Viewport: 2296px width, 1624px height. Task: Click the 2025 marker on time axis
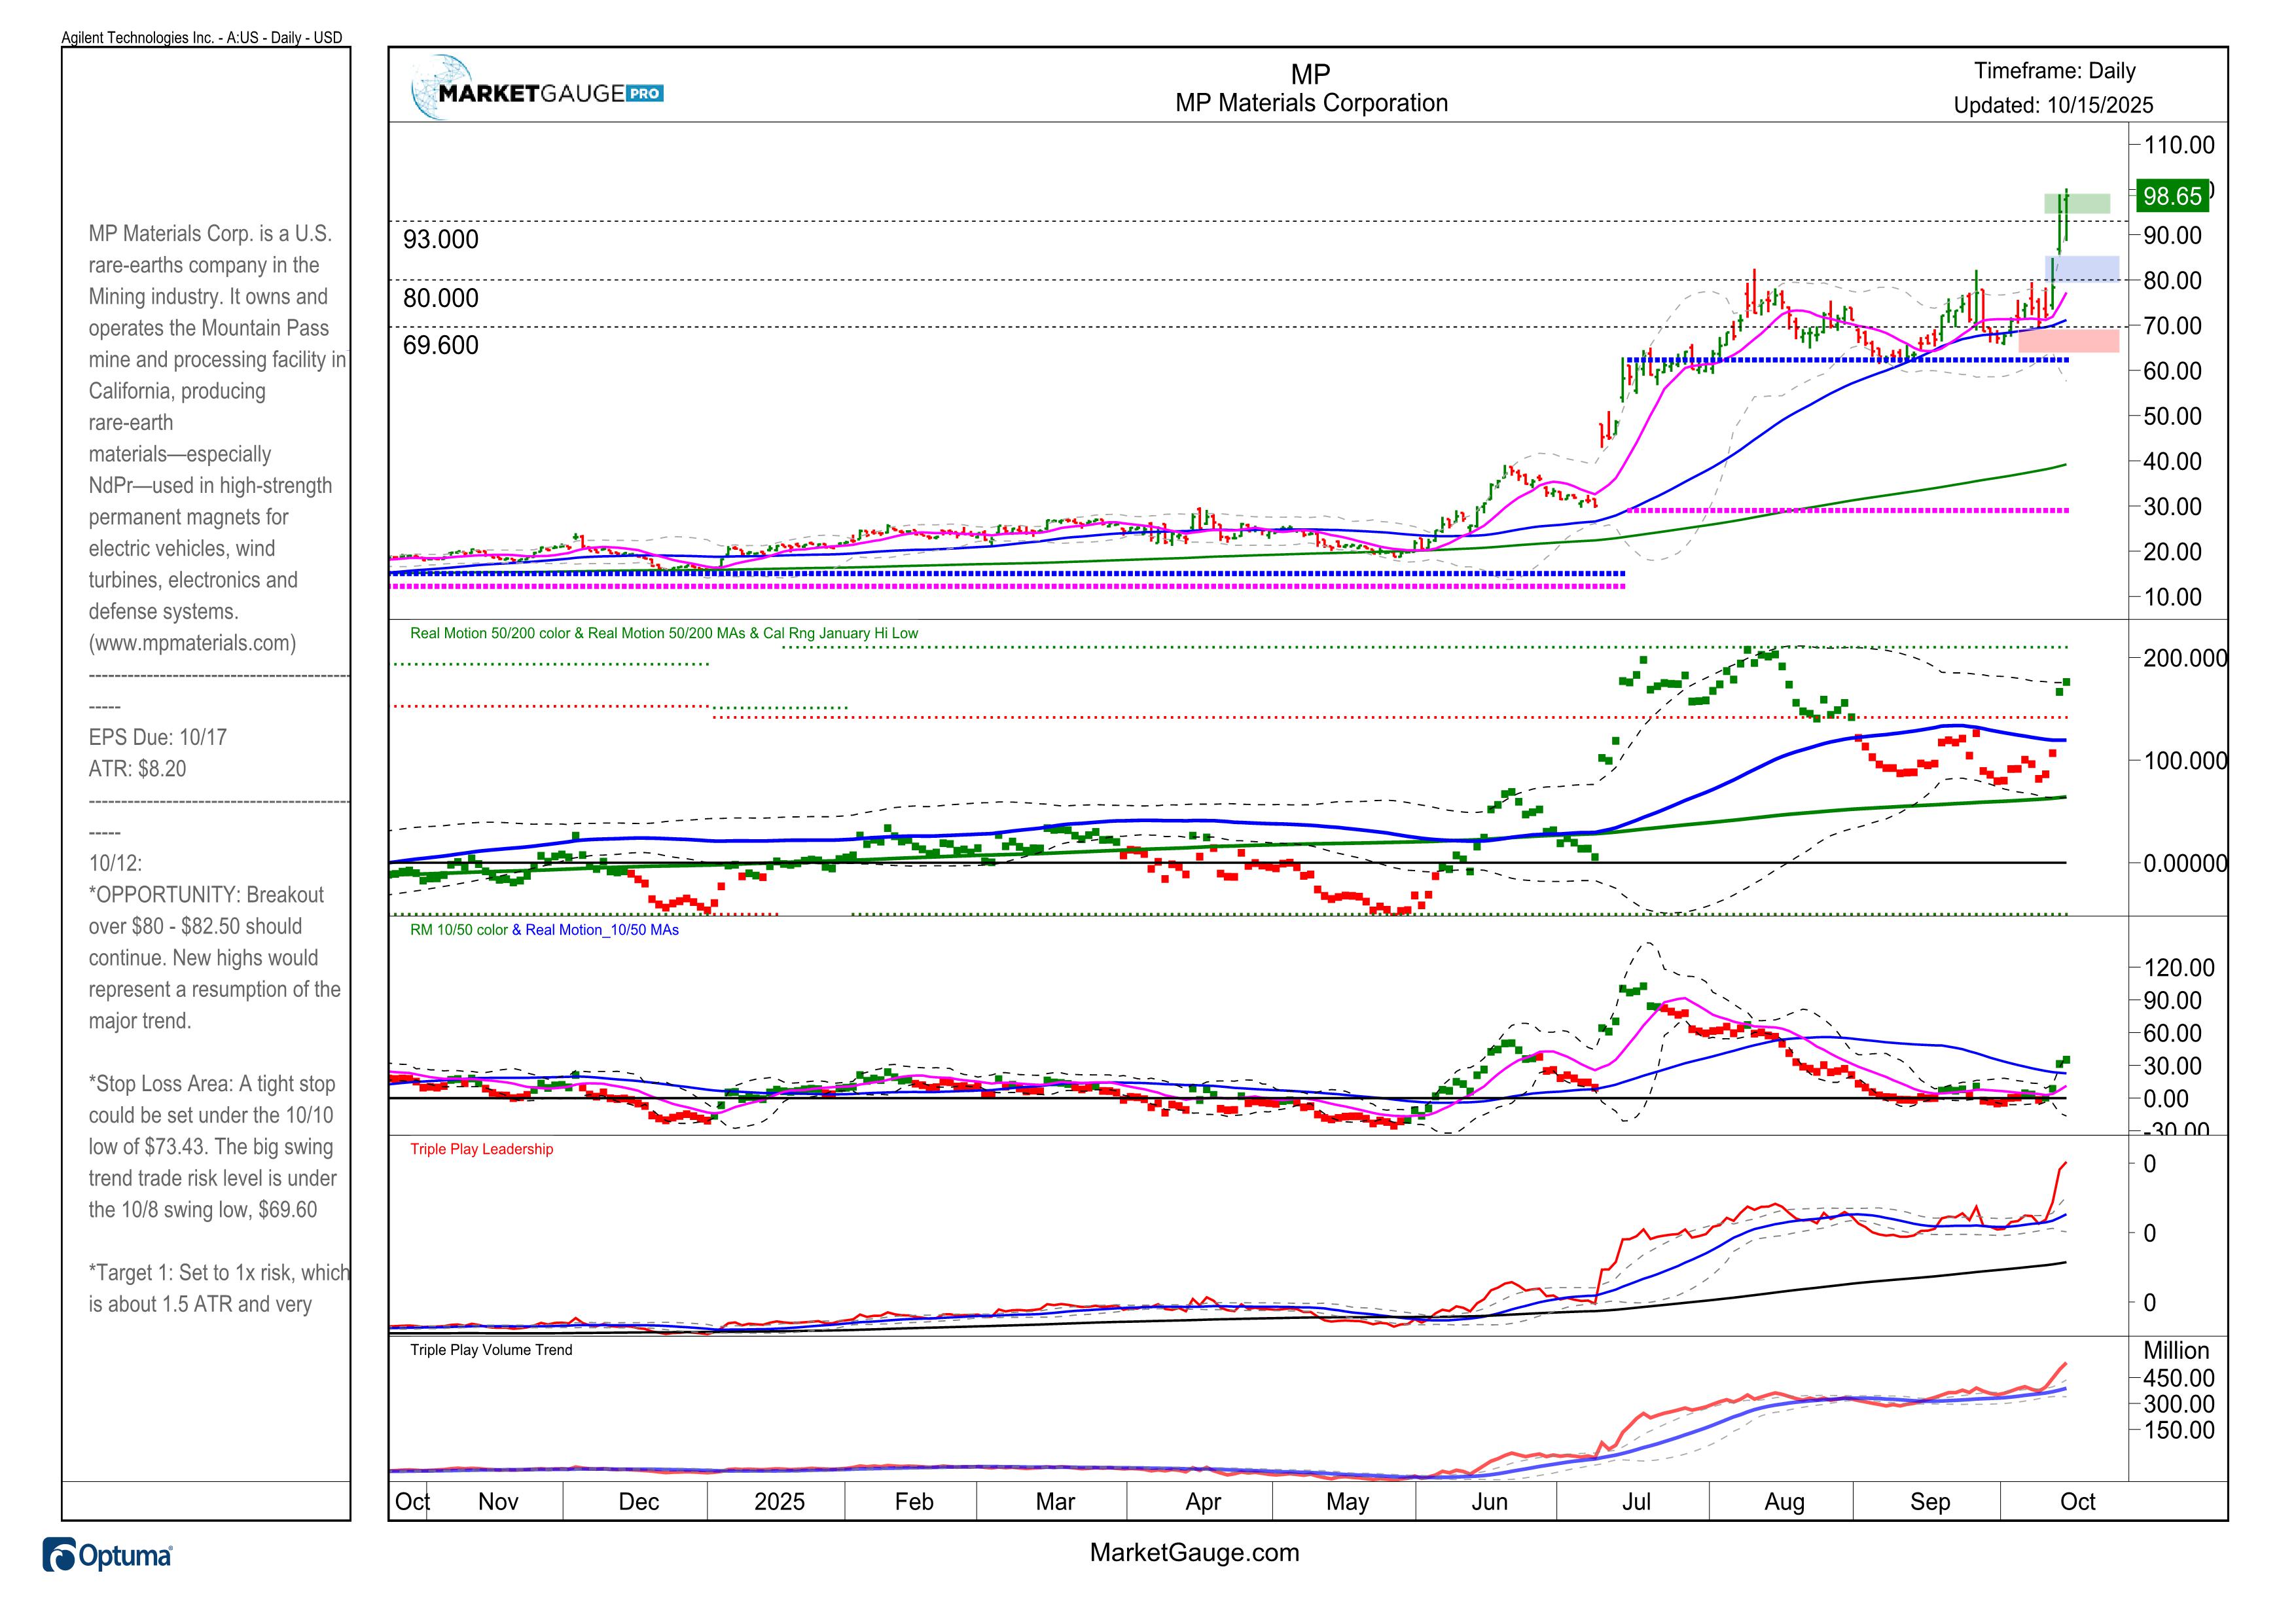779,1502
